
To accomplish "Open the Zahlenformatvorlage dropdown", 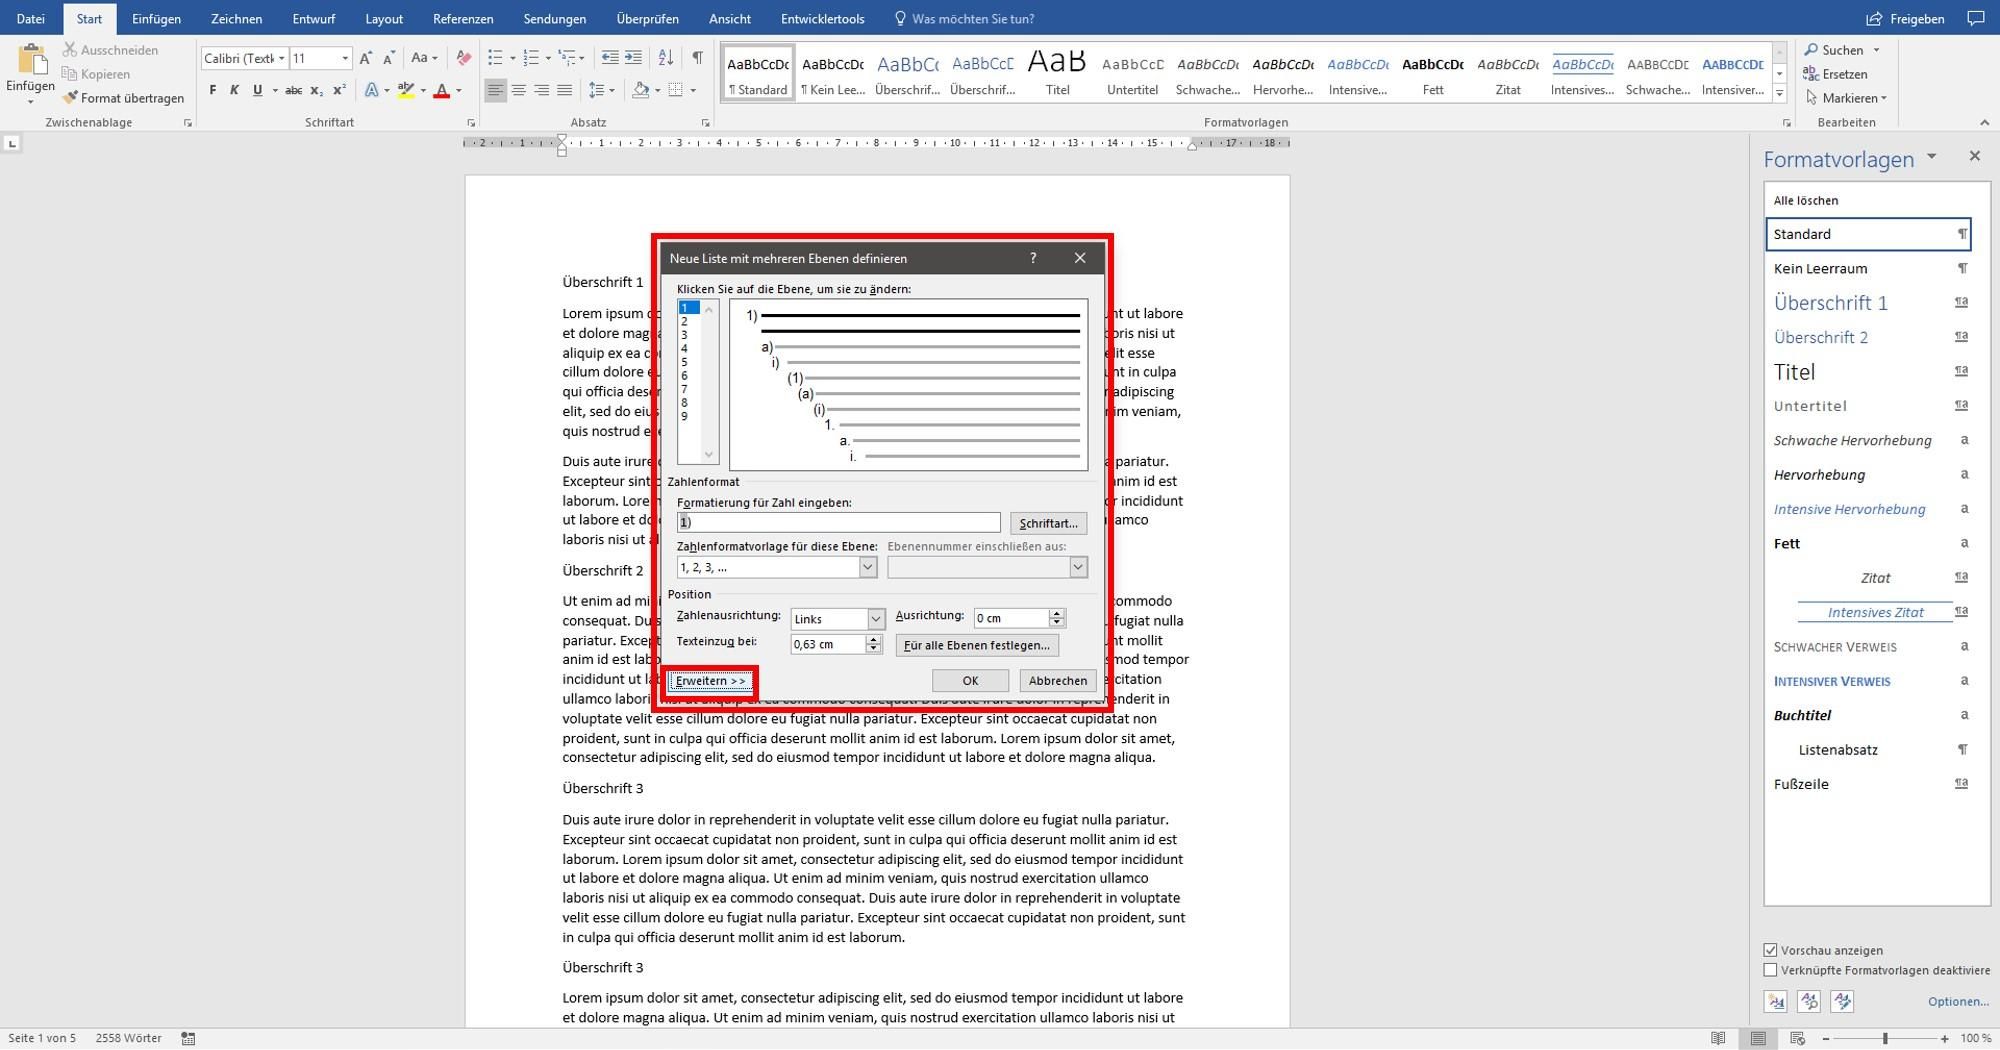I will [x=867, y=567].
